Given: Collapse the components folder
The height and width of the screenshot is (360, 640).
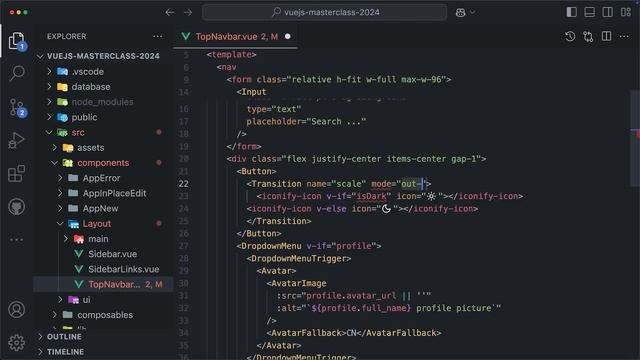Looking at the screenshot, I should pos(103,163).
